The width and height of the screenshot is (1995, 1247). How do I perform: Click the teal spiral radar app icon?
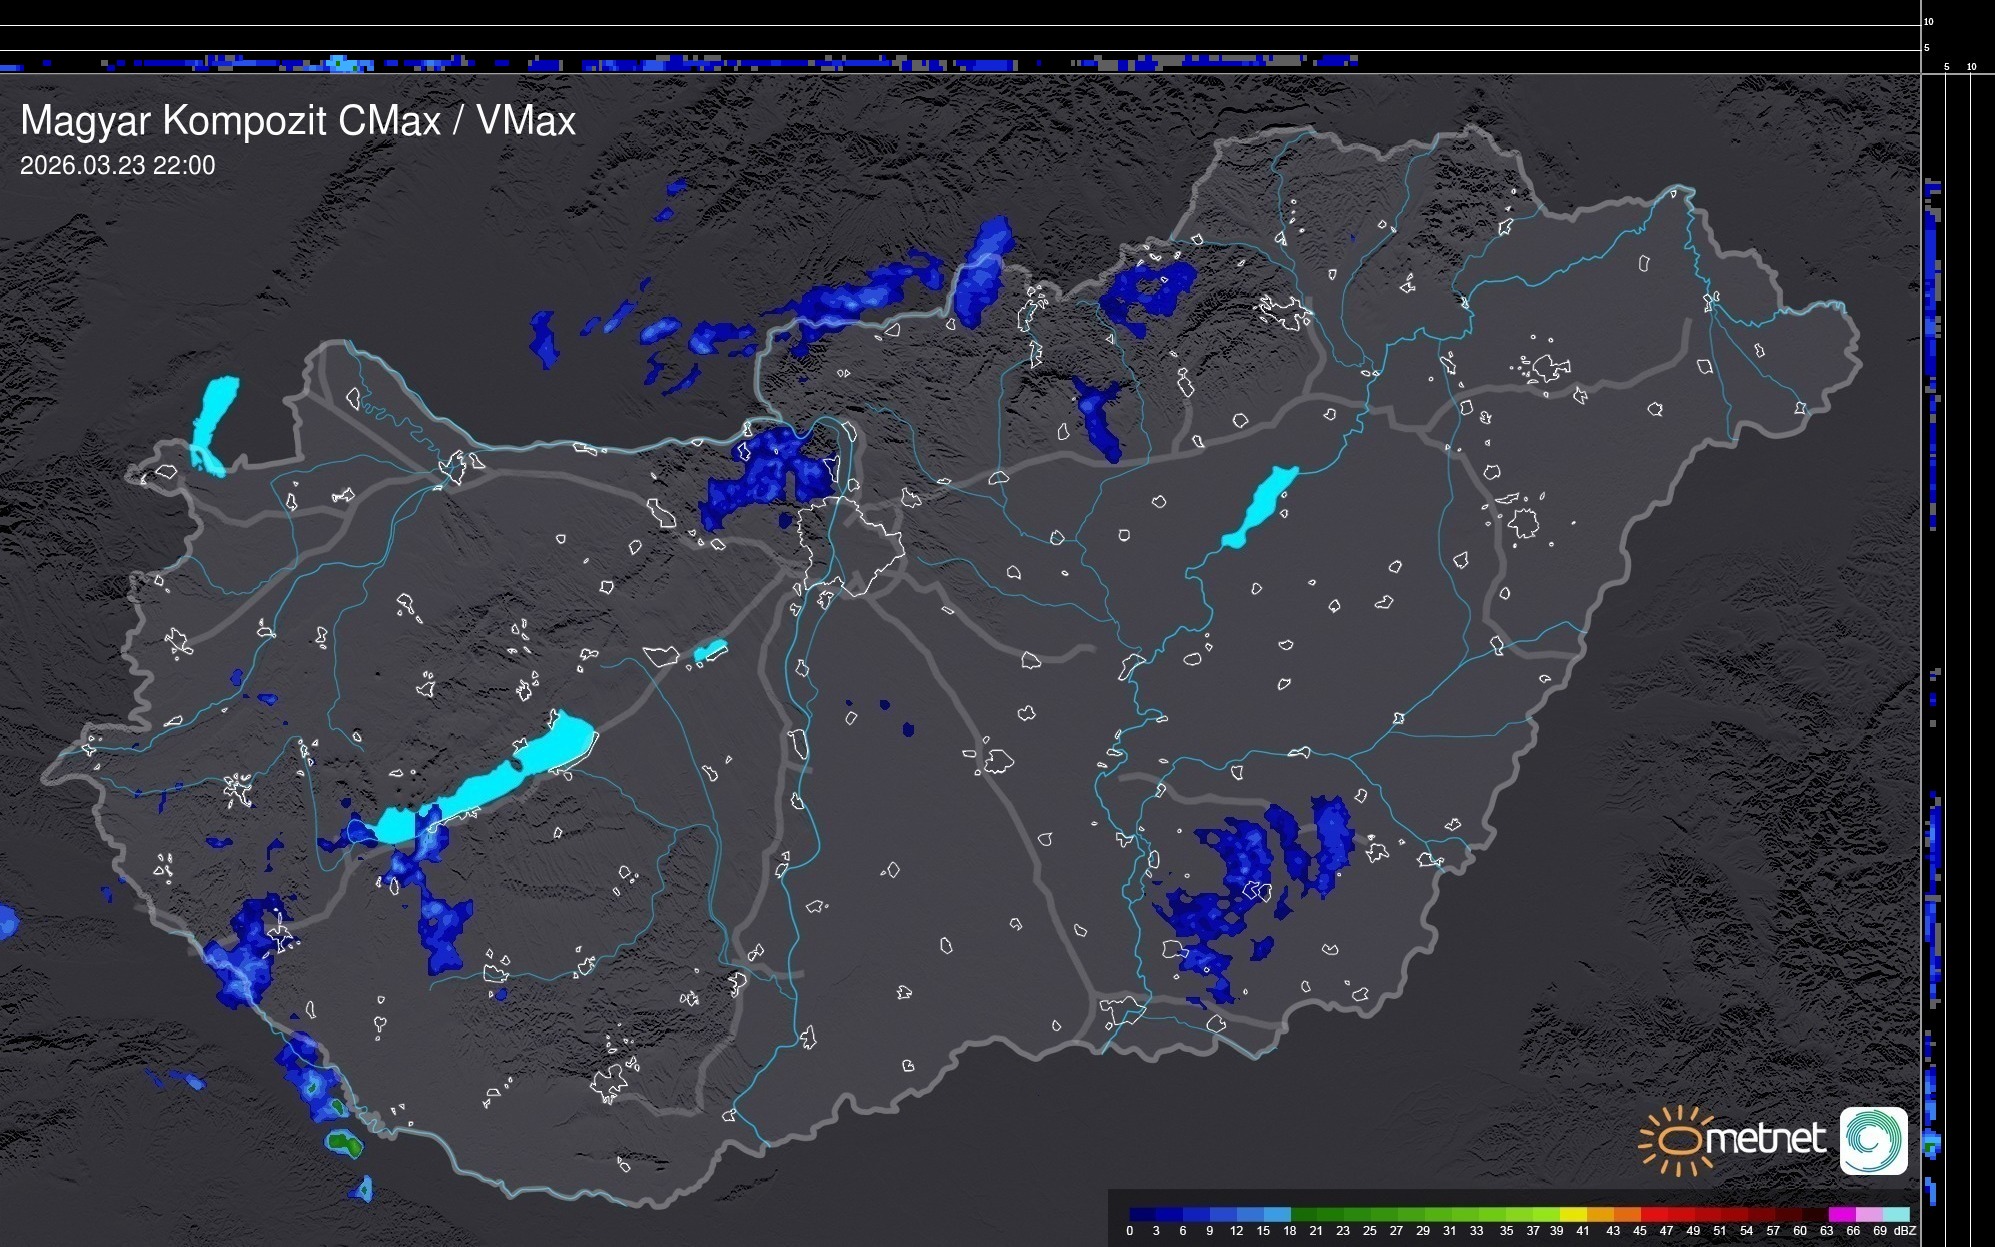pyautogui.click(x=1873, y=1140)
